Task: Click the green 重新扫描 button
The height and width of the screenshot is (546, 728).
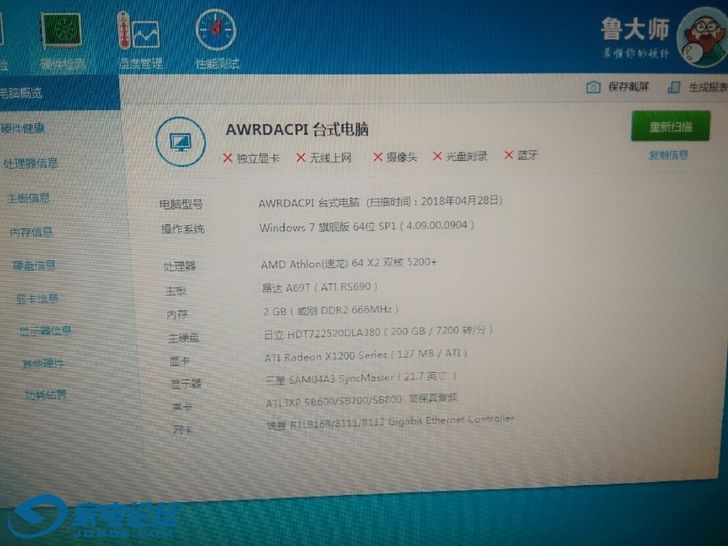Action: 670,126
